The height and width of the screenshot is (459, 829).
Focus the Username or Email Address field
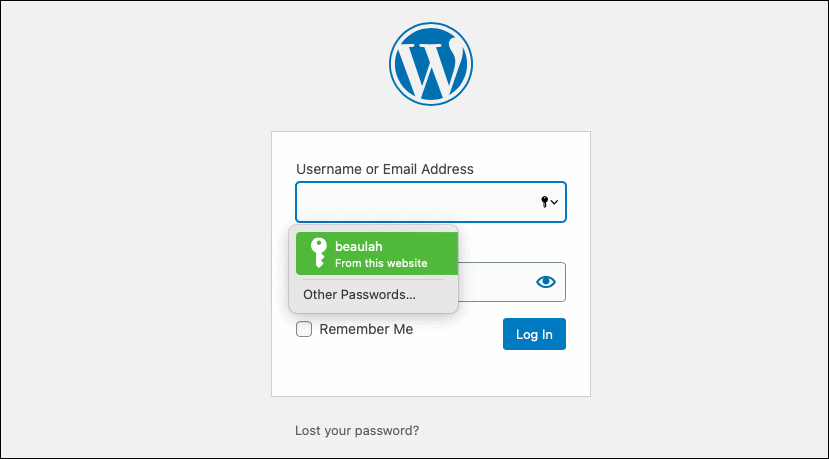click(431, 202)
